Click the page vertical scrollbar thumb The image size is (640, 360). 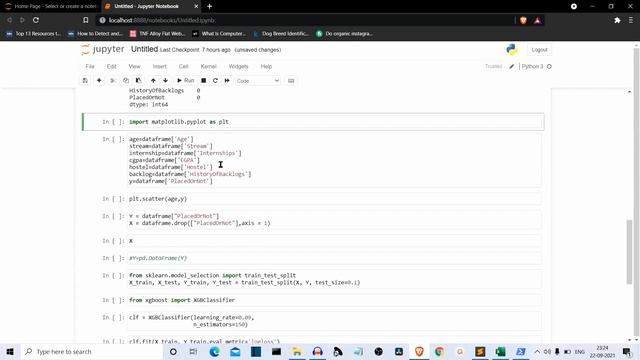pyautogui.click(x=629, y=251)
